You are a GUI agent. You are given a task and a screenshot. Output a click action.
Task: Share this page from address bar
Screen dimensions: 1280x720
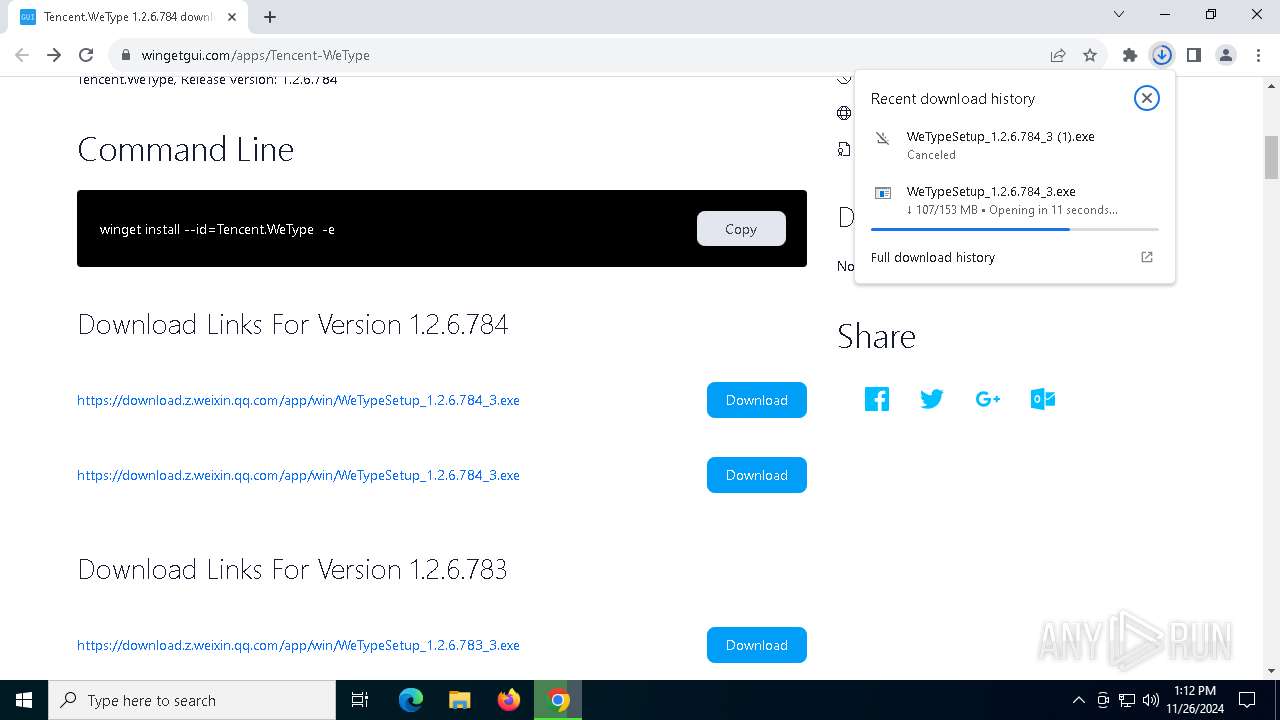(1058, 55)
